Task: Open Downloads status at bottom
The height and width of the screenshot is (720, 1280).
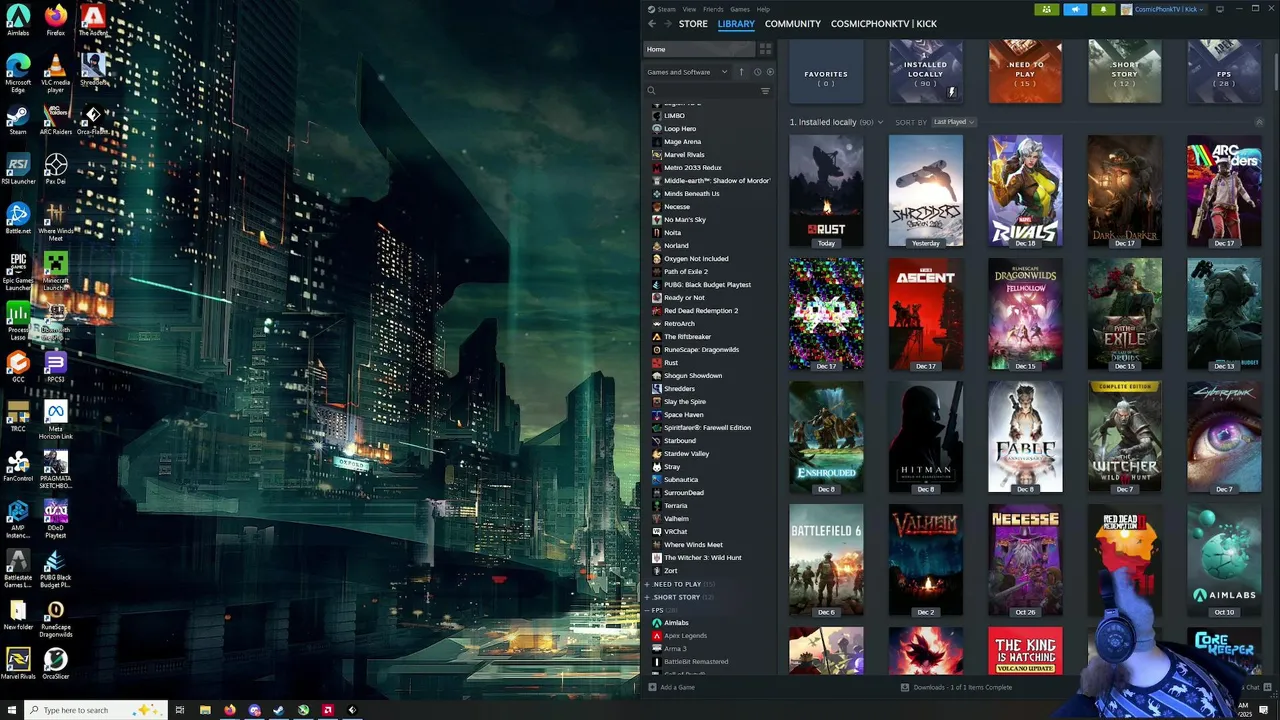Action: click(x=956, y=687)
